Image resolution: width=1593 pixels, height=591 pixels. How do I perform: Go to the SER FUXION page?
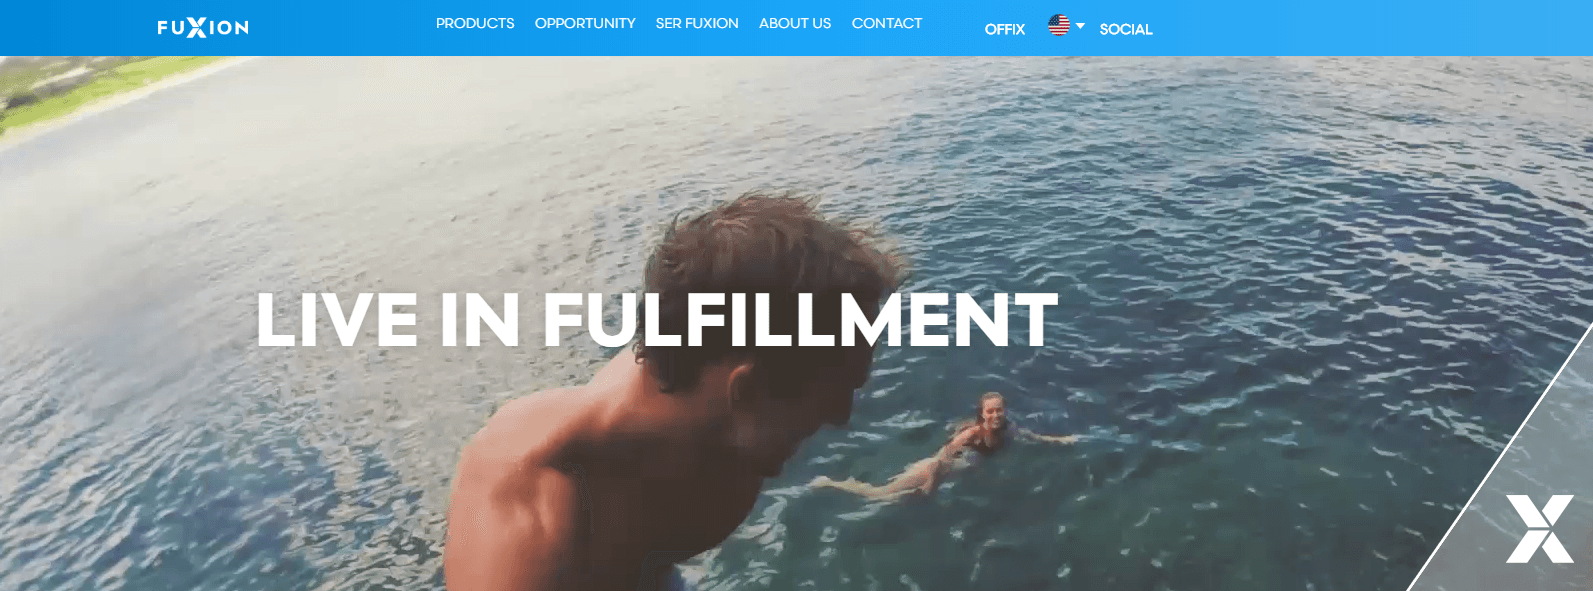pos(697,23)
